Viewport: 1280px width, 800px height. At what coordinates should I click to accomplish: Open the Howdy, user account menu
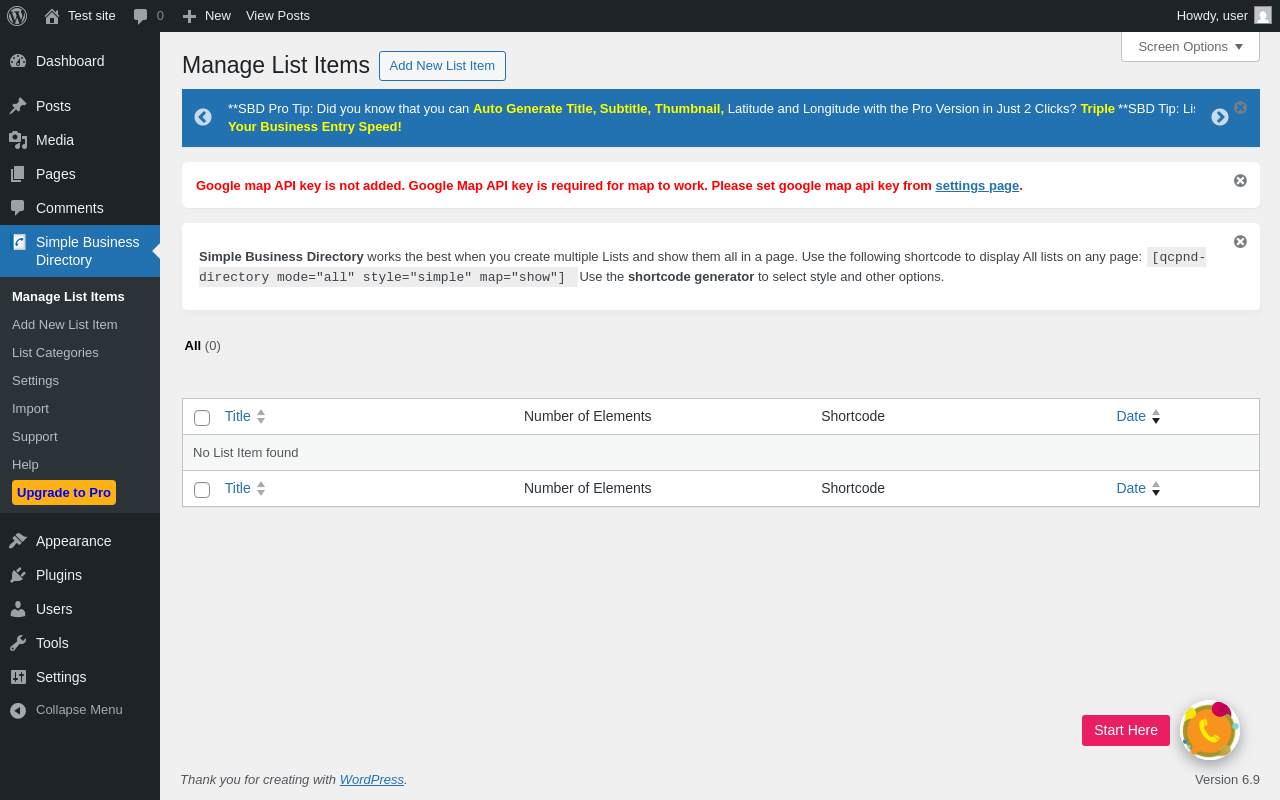point(1224,16)
